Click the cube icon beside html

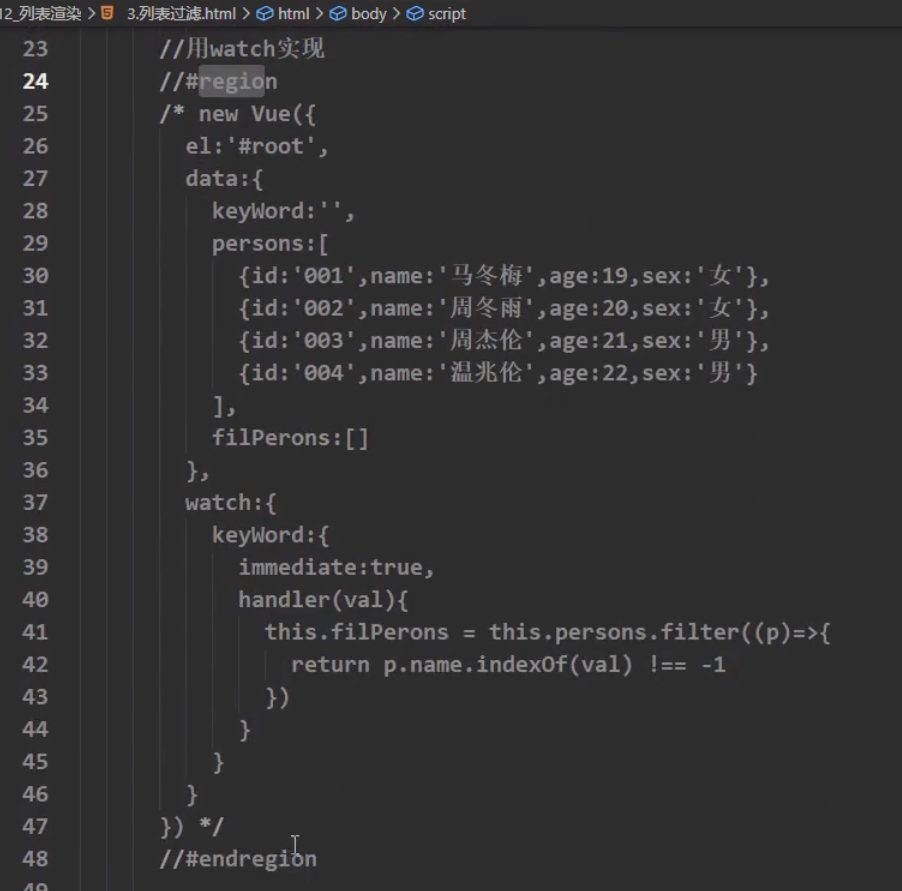click(265, 13)
